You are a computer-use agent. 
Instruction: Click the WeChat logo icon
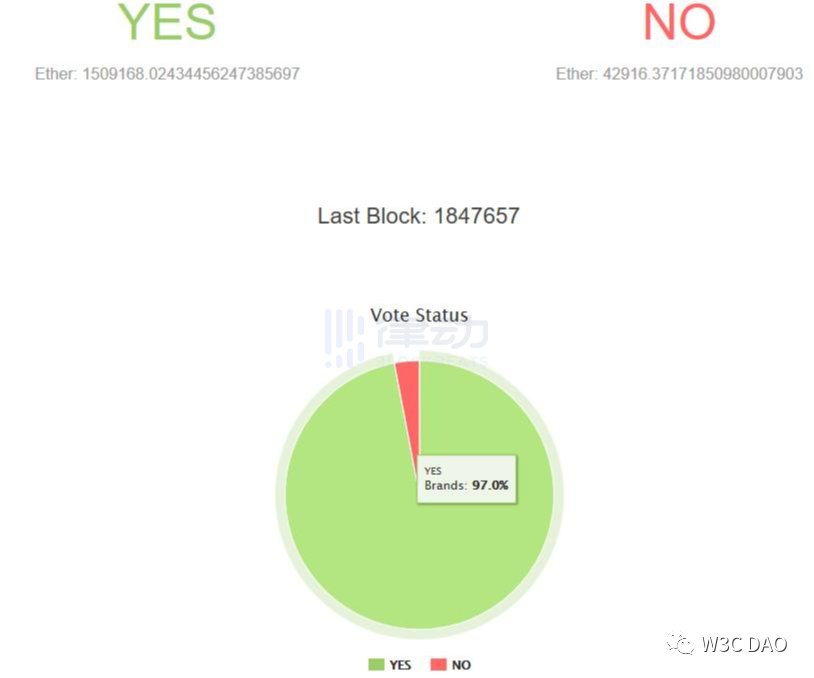point(681,644)
